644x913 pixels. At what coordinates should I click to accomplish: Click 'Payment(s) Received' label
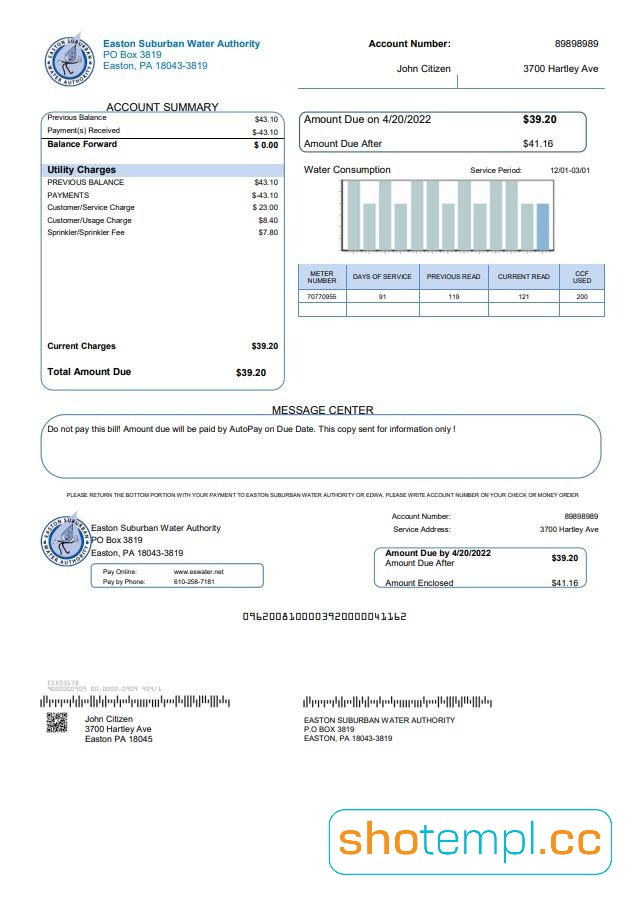(84, 130)
